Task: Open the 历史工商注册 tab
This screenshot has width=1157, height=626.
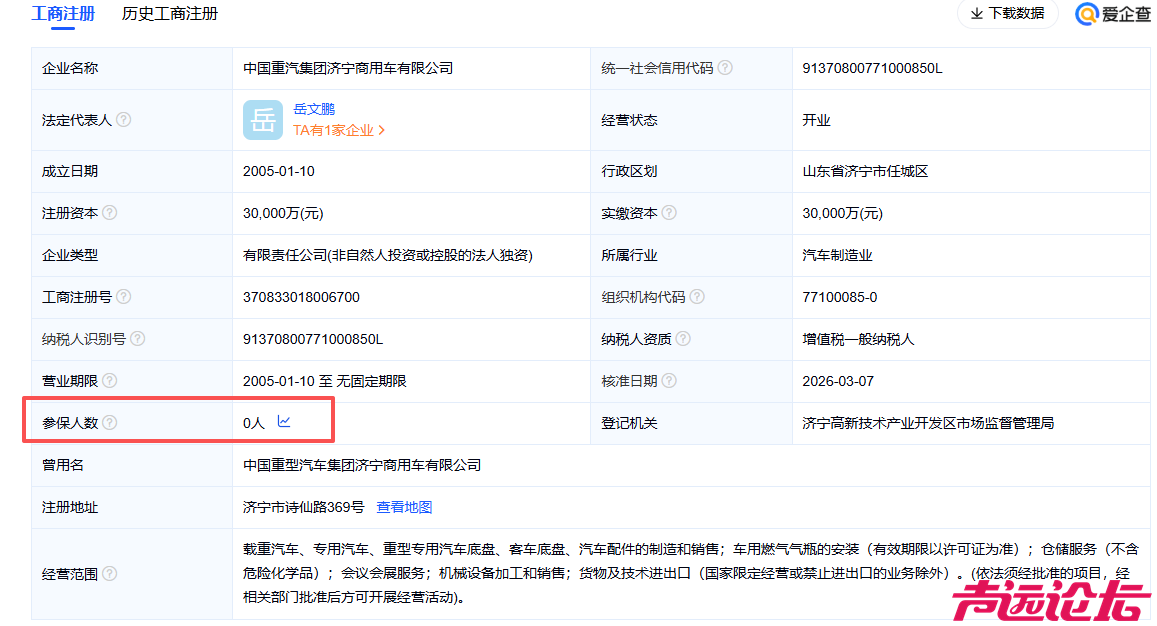Action: 170,13
